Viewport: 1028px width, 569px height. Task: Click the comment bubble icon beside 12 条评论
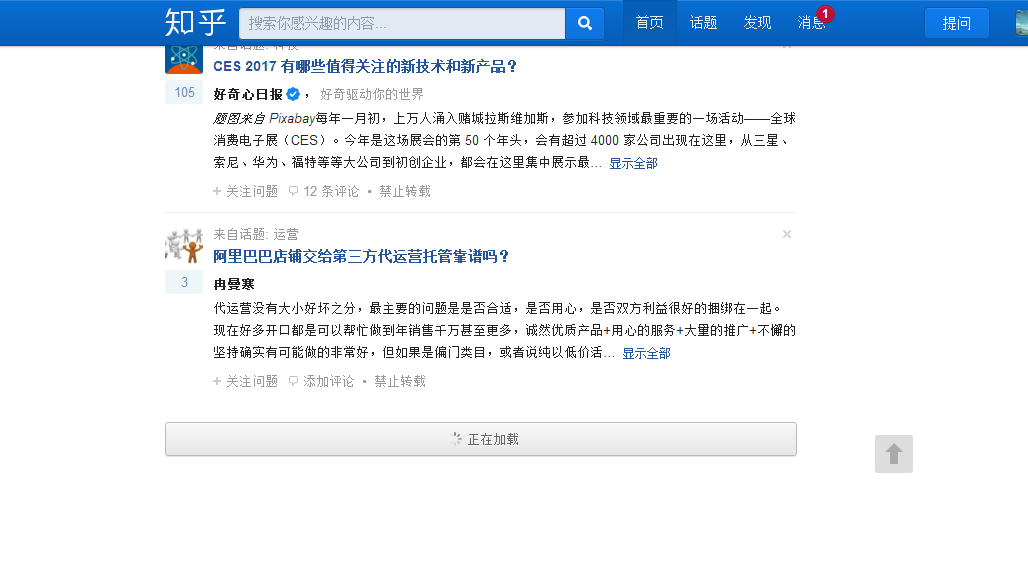294,191
